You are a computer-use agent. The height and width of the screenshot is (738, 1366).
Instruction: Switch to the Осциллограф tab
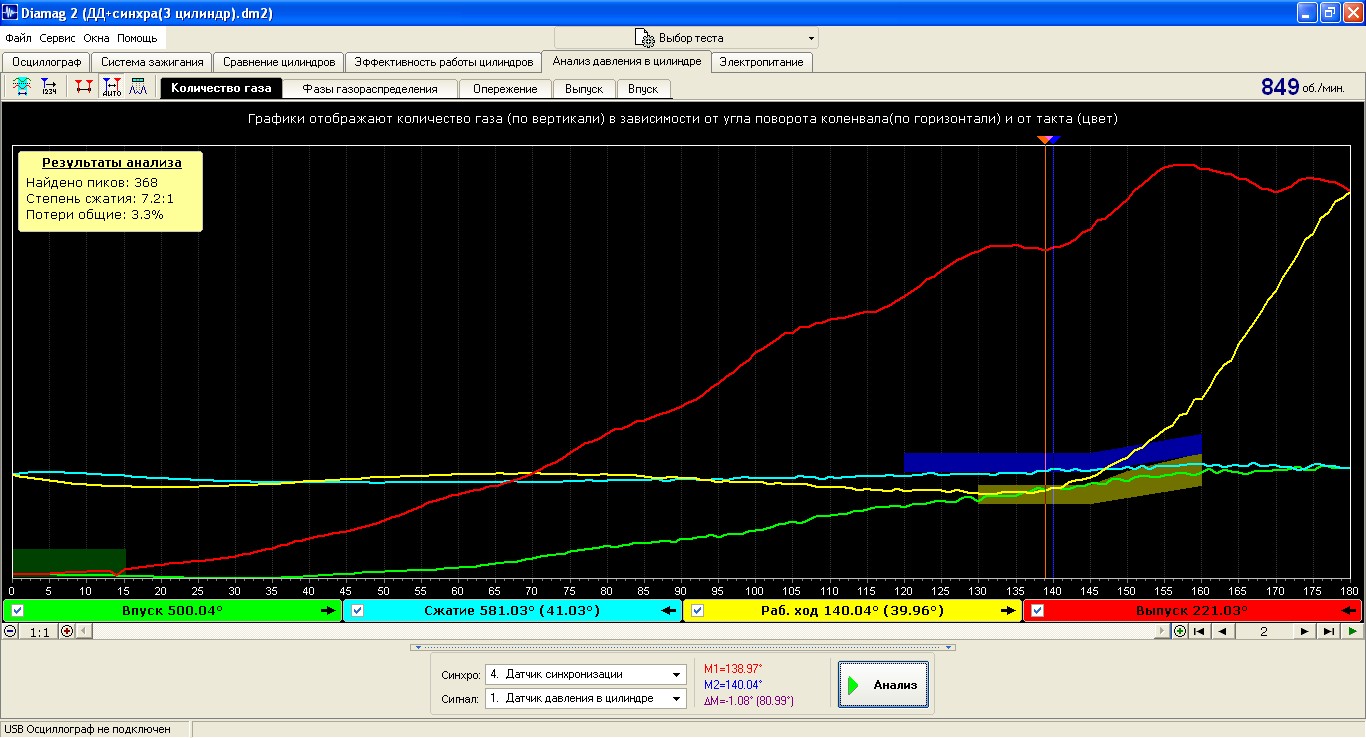(45, 62)
